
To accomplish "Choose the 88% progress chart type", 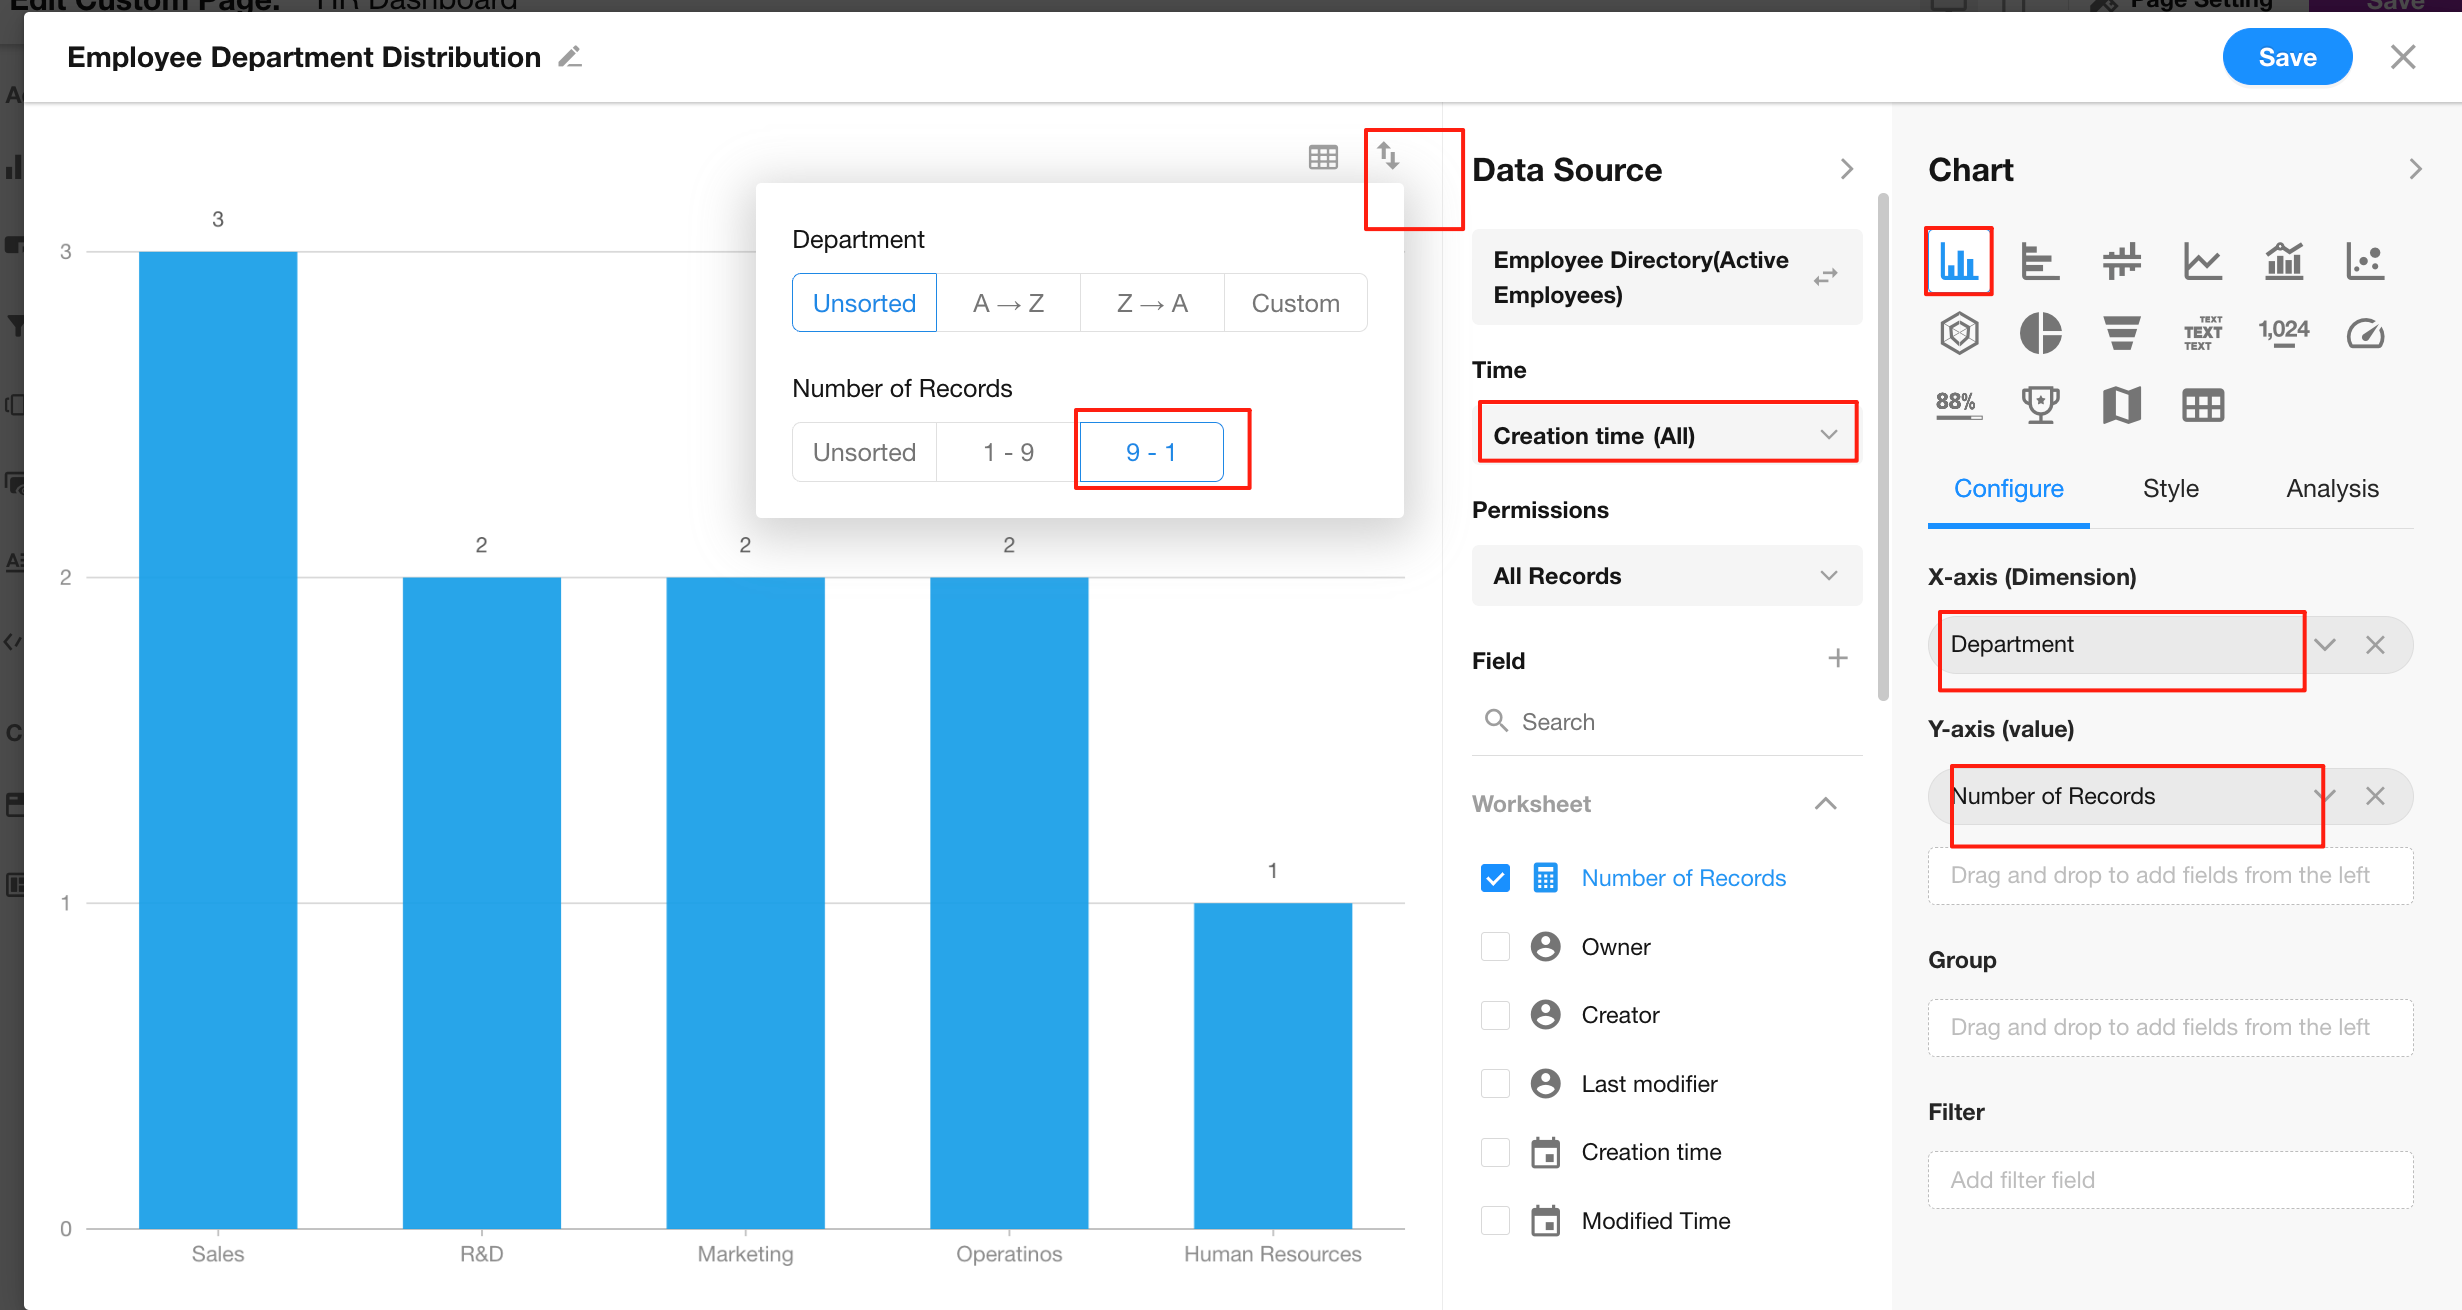I will (x=1958, y=405).
